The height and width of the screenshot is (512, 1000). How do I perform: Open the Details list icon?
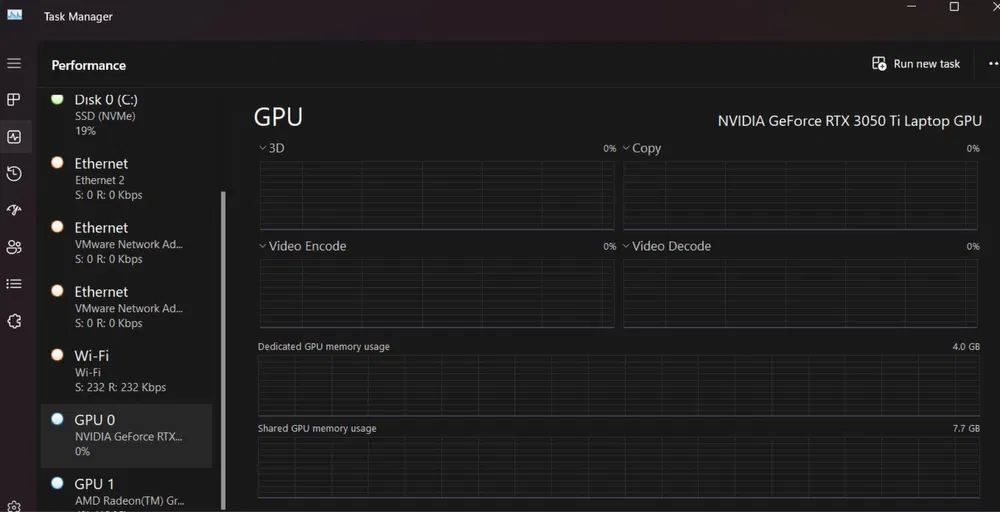[14, 284]
